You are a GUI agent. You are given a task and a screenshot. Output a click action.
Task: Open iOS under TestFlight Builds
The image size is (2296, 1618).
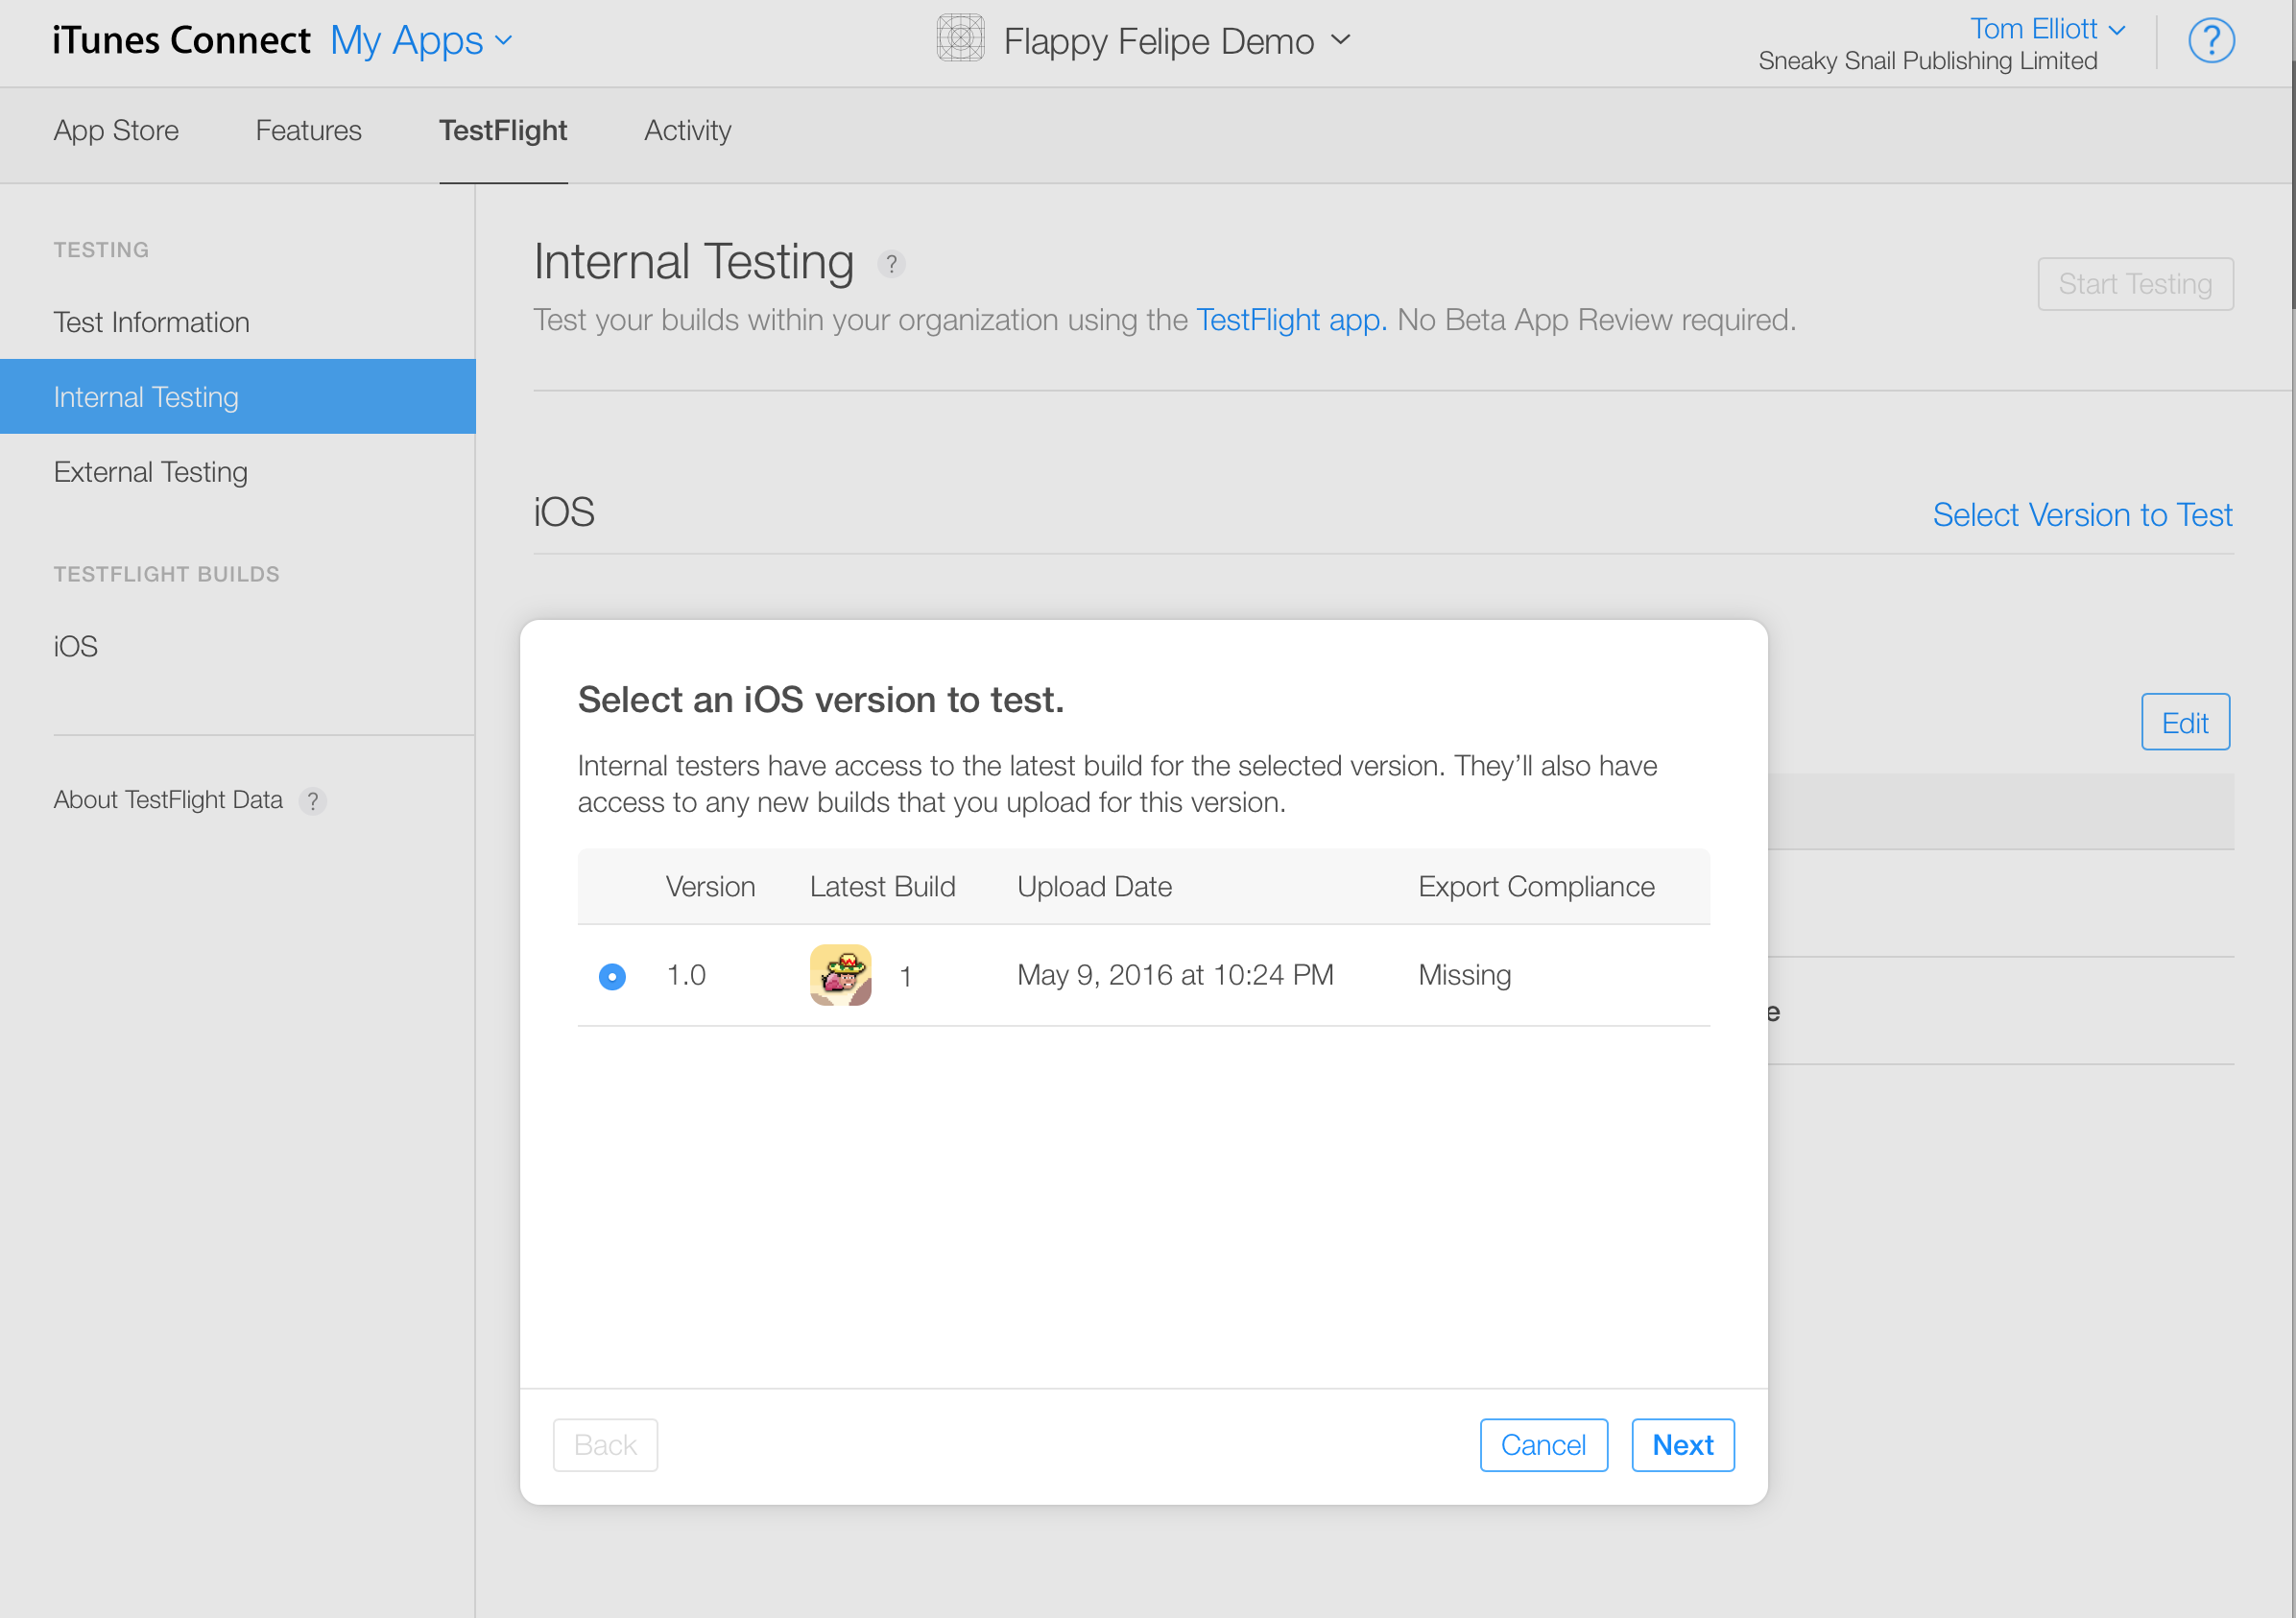coord(76,647)
